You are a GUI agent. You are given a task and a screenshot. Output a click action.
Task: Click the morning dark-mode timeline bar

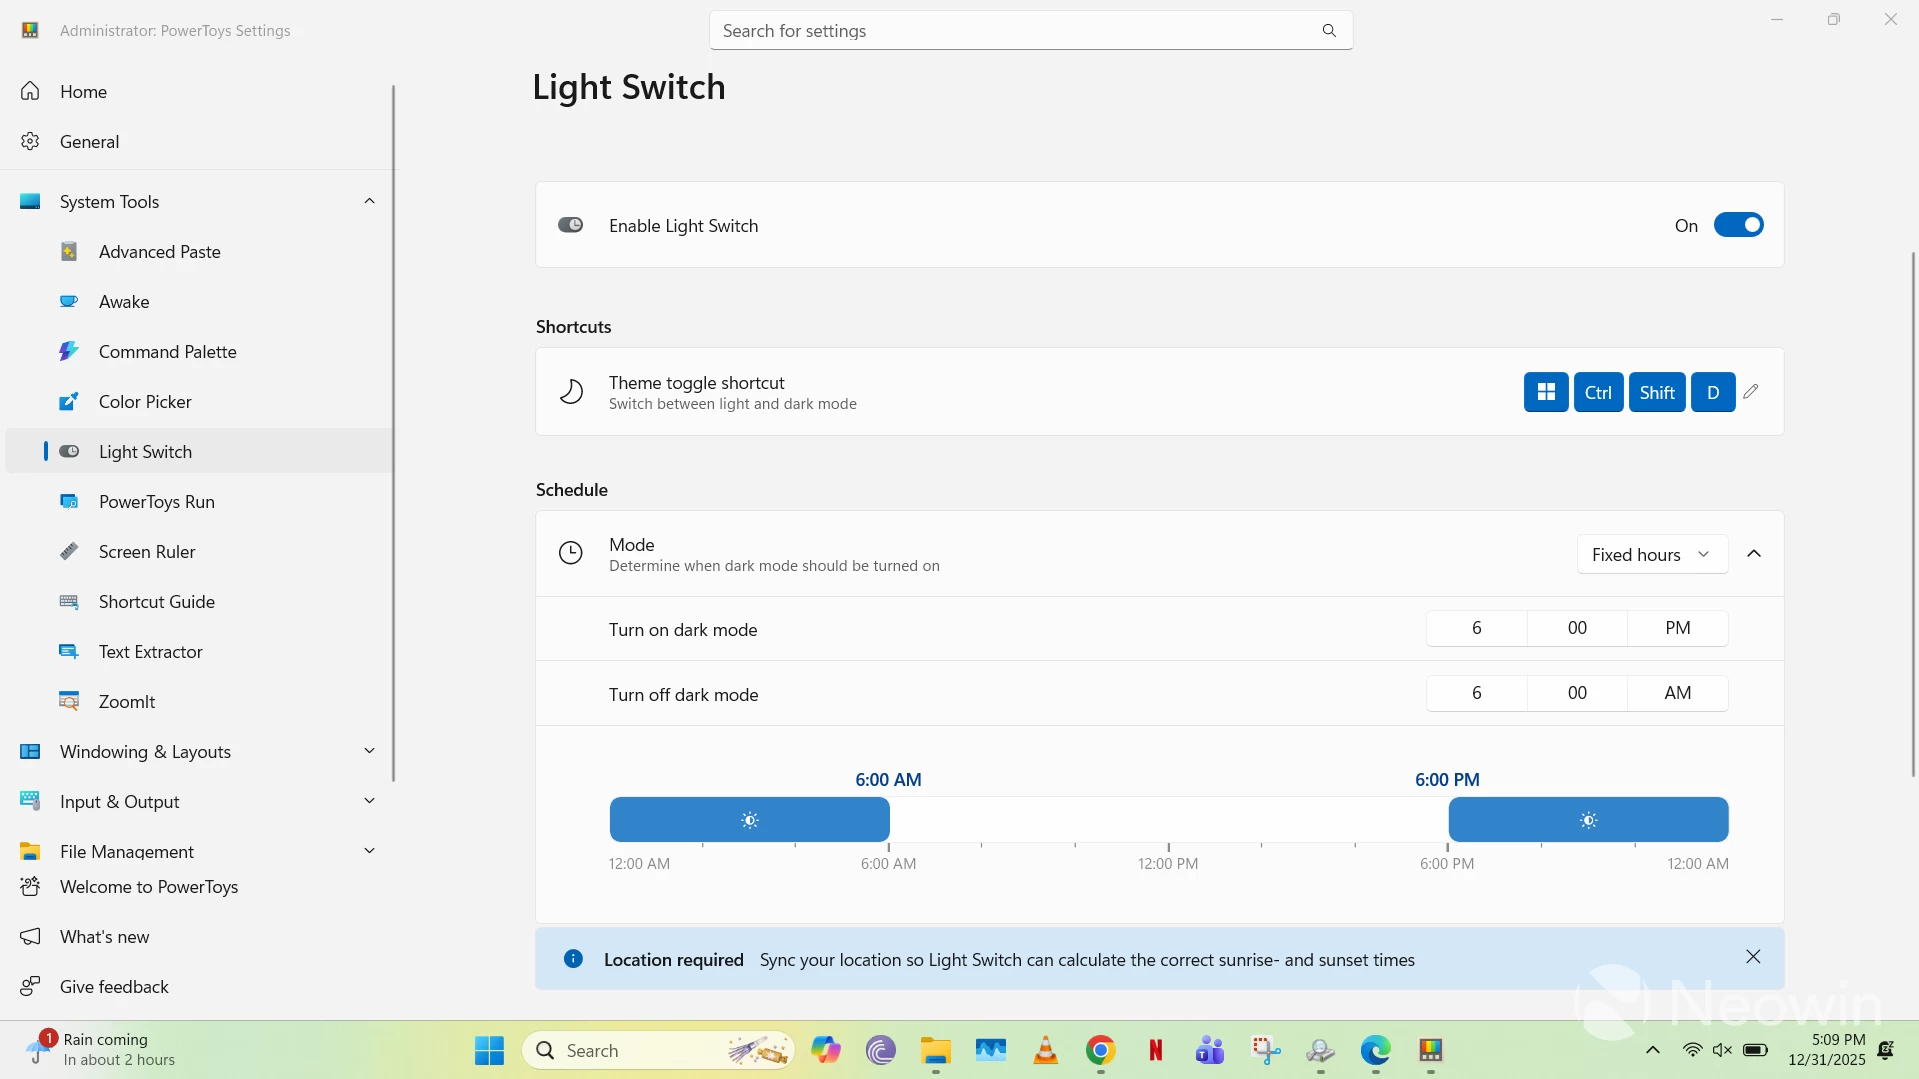tap(749, 820)
